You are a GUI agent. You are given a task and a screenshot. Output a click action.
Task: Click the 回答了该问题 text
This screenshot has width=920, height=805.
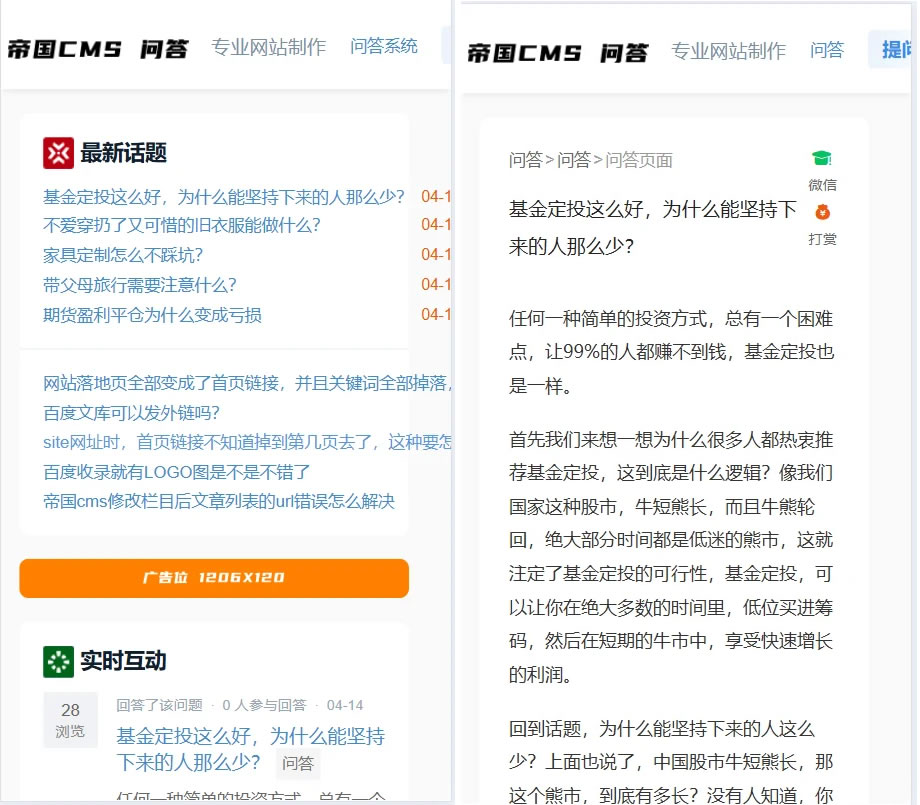click(x=159, y=705)
